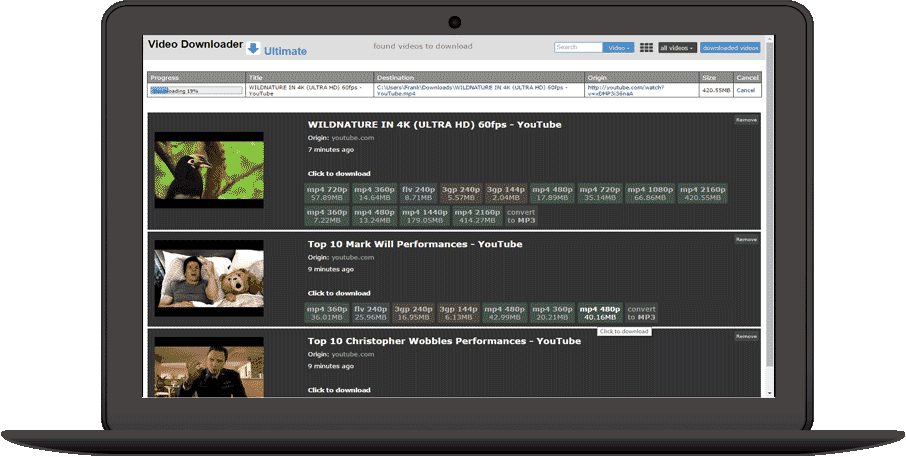
Task: Click the 420.55MB size cell
Action: [x=716, y=91]
